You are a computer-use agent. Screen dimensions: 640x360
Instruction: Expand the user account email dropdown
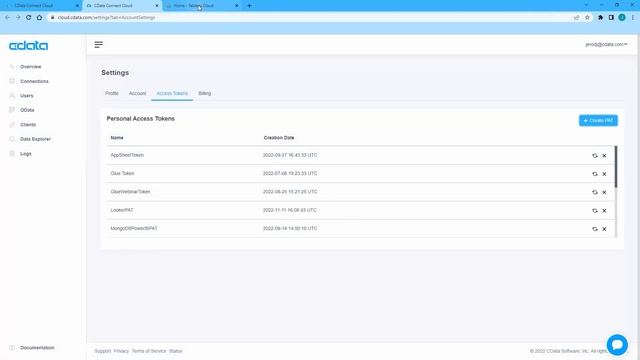606,44
